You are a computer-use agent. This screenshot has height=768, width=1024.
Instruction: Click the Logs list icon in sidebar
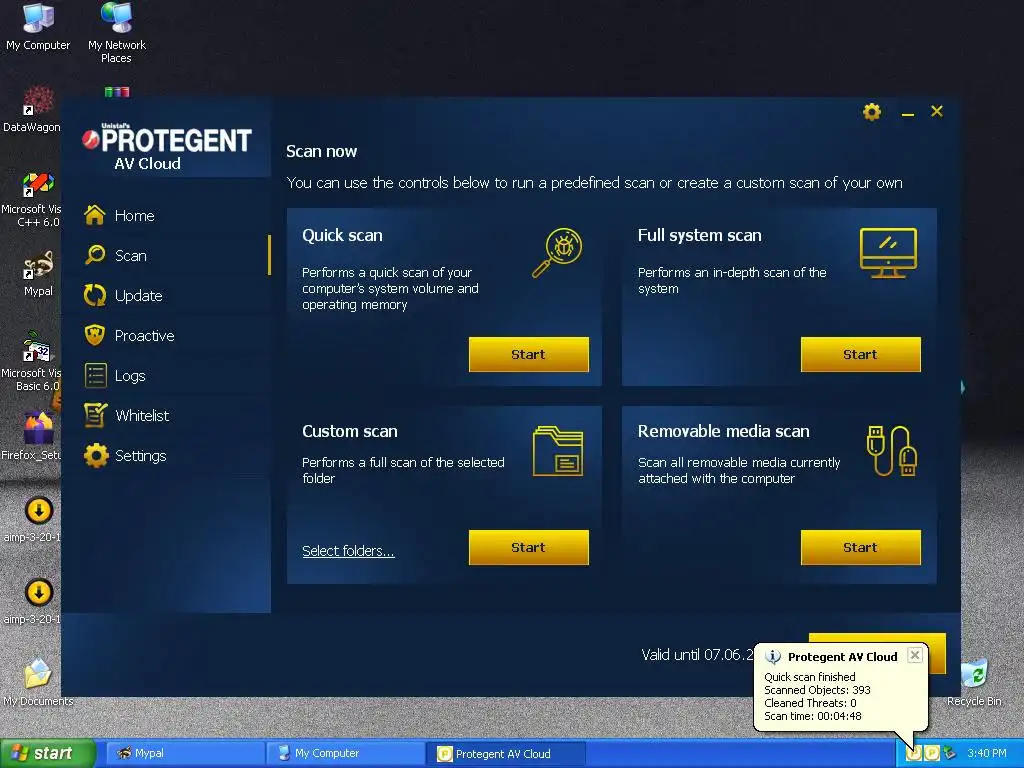pos(95,376)
